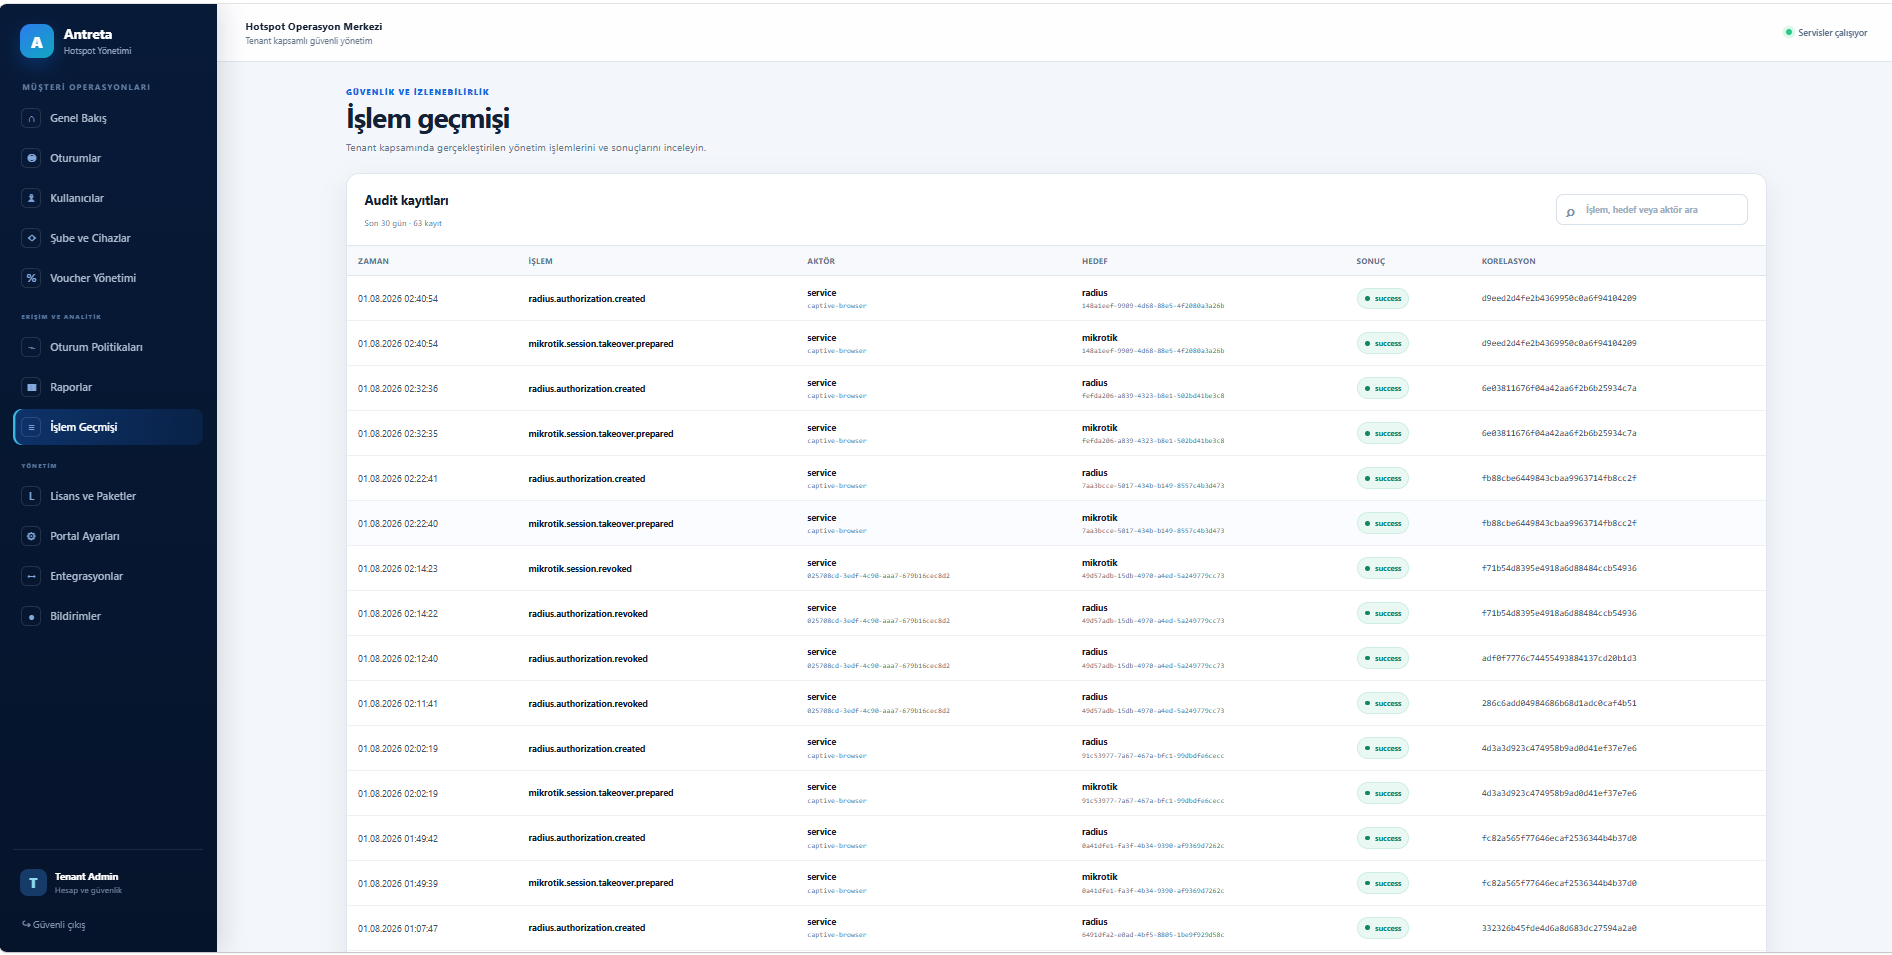
Task: Click the Servisler çalışıyor status dot
Action: 1788,32
